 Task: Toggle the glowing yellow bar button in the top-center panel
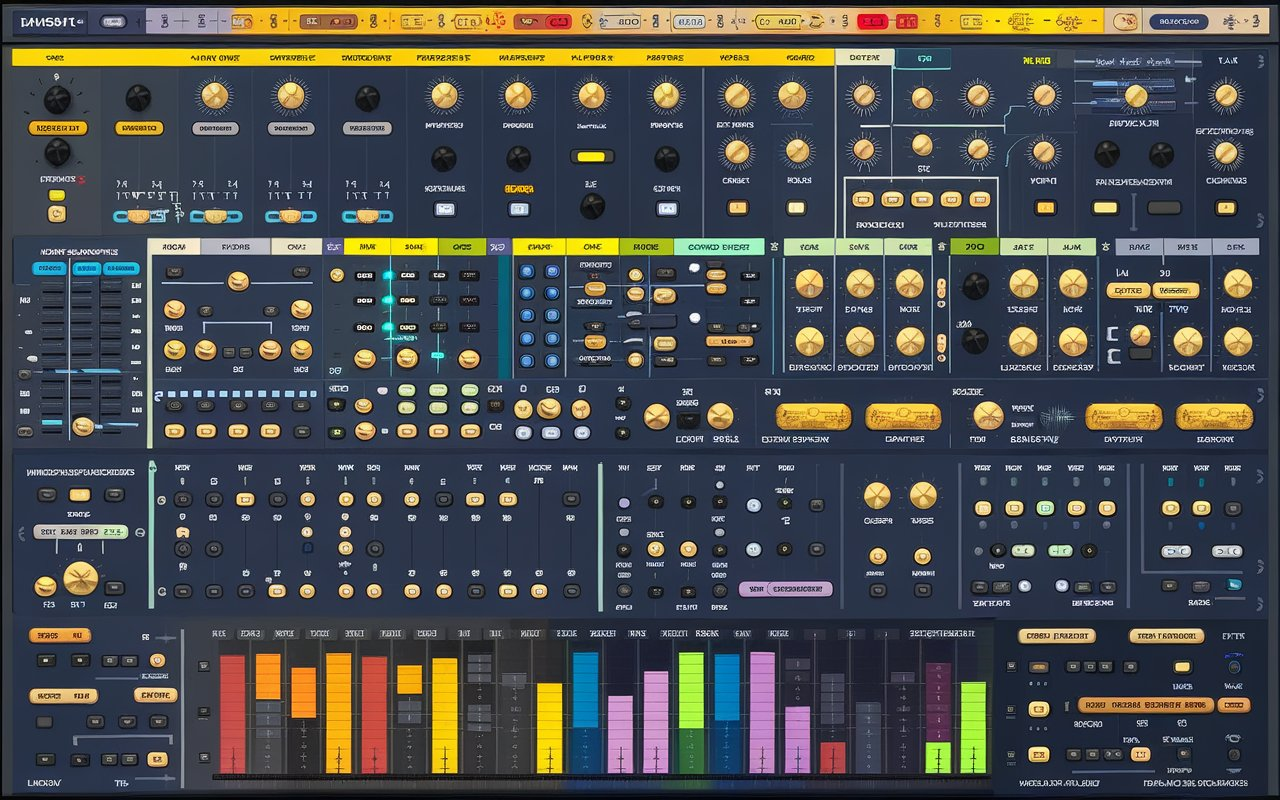591,156
